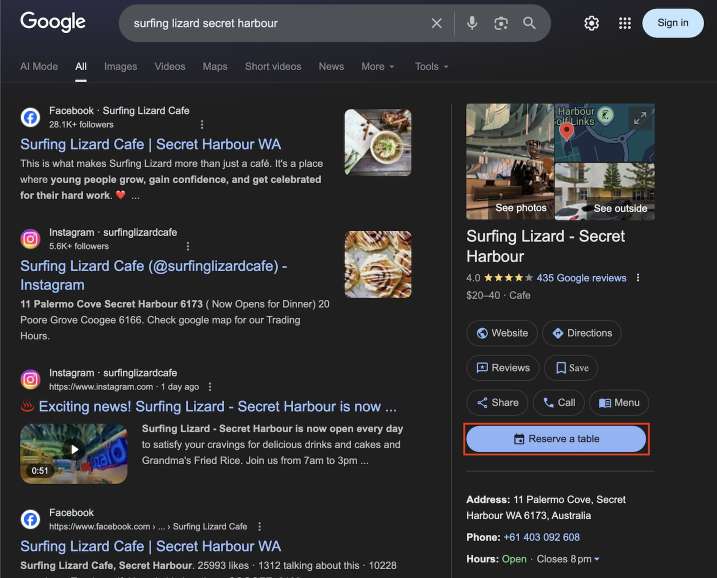This screenshot has width=717, height=578.
Task: Play the 0:51 video thumbnail
Action: point(74,454)
